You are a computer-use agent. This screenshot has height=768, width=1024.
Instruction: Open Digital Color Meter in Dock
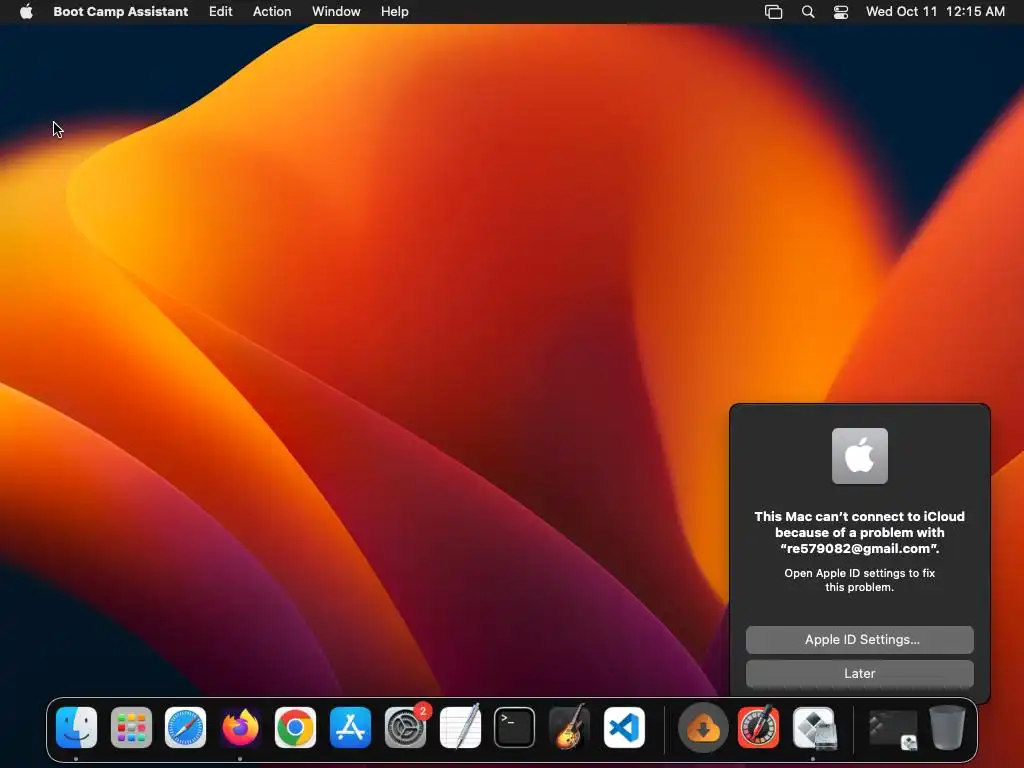(x=758, y=728)
